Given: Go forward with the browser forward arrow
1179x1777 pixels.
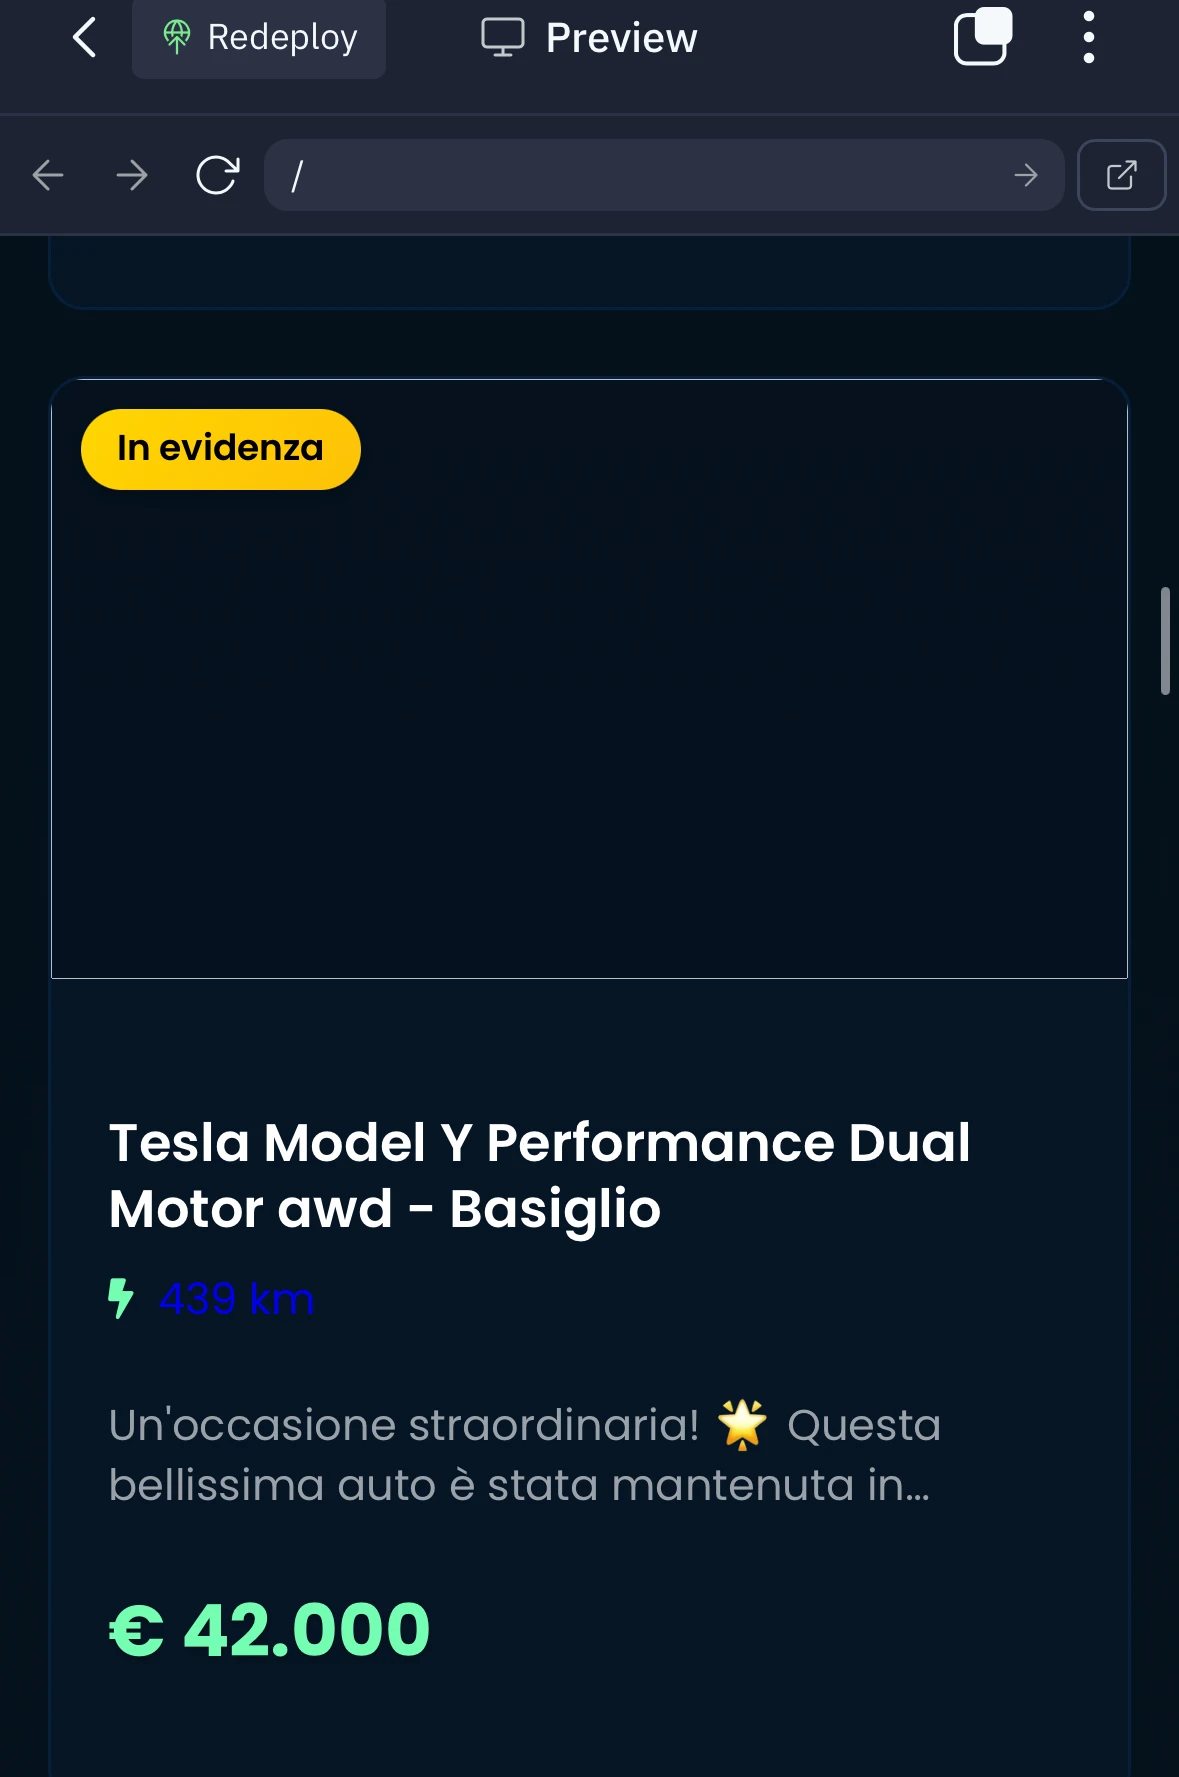Looking at the screenshot, I should (132, 176).
